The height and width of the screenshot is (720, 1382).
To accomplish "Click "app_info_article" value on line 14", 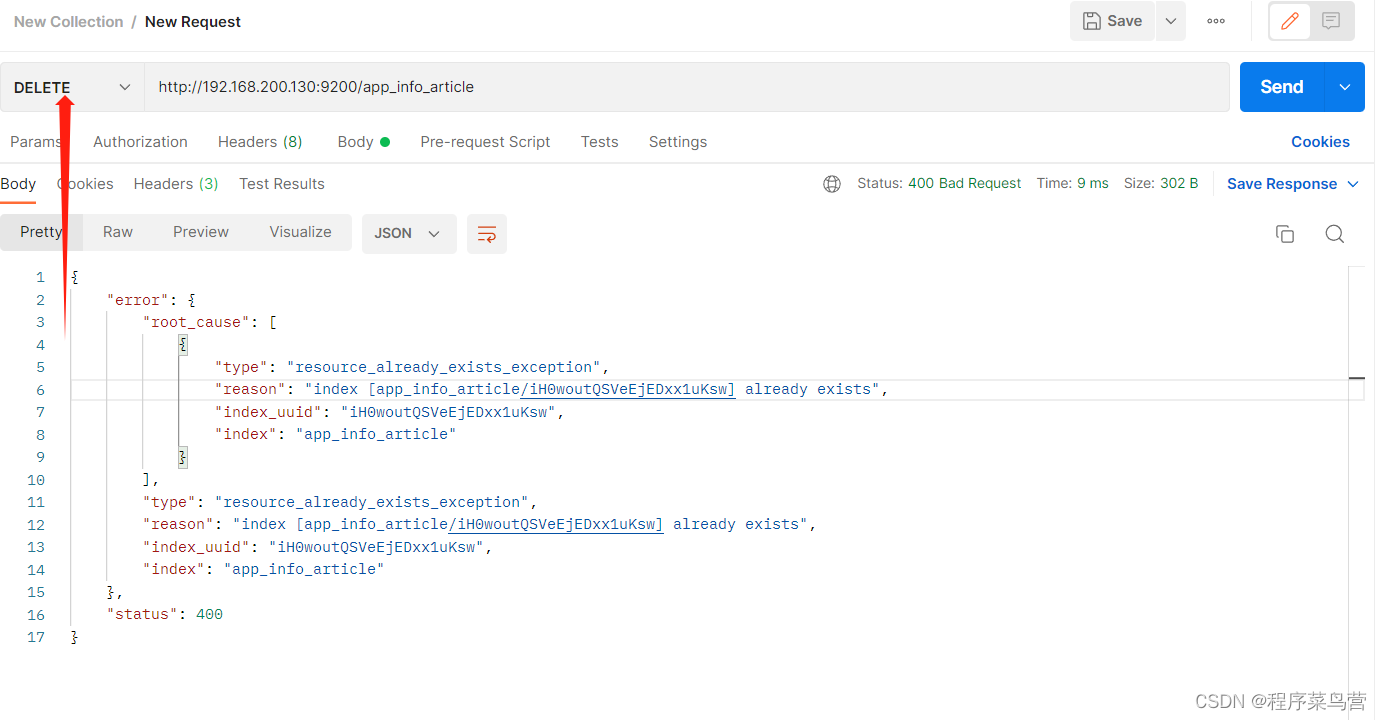I will 304,569.
